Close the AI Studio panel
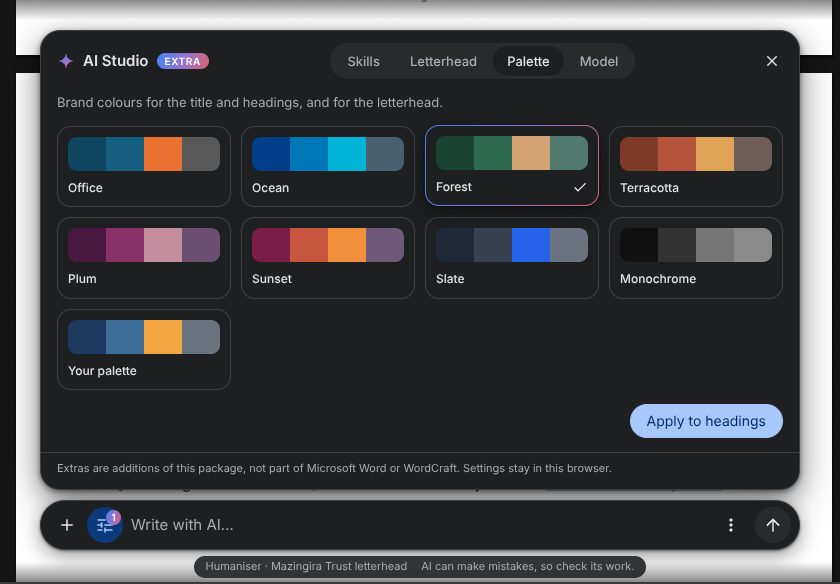The width and height of the screenshot is (840, 584). click(x=771, y=61)
